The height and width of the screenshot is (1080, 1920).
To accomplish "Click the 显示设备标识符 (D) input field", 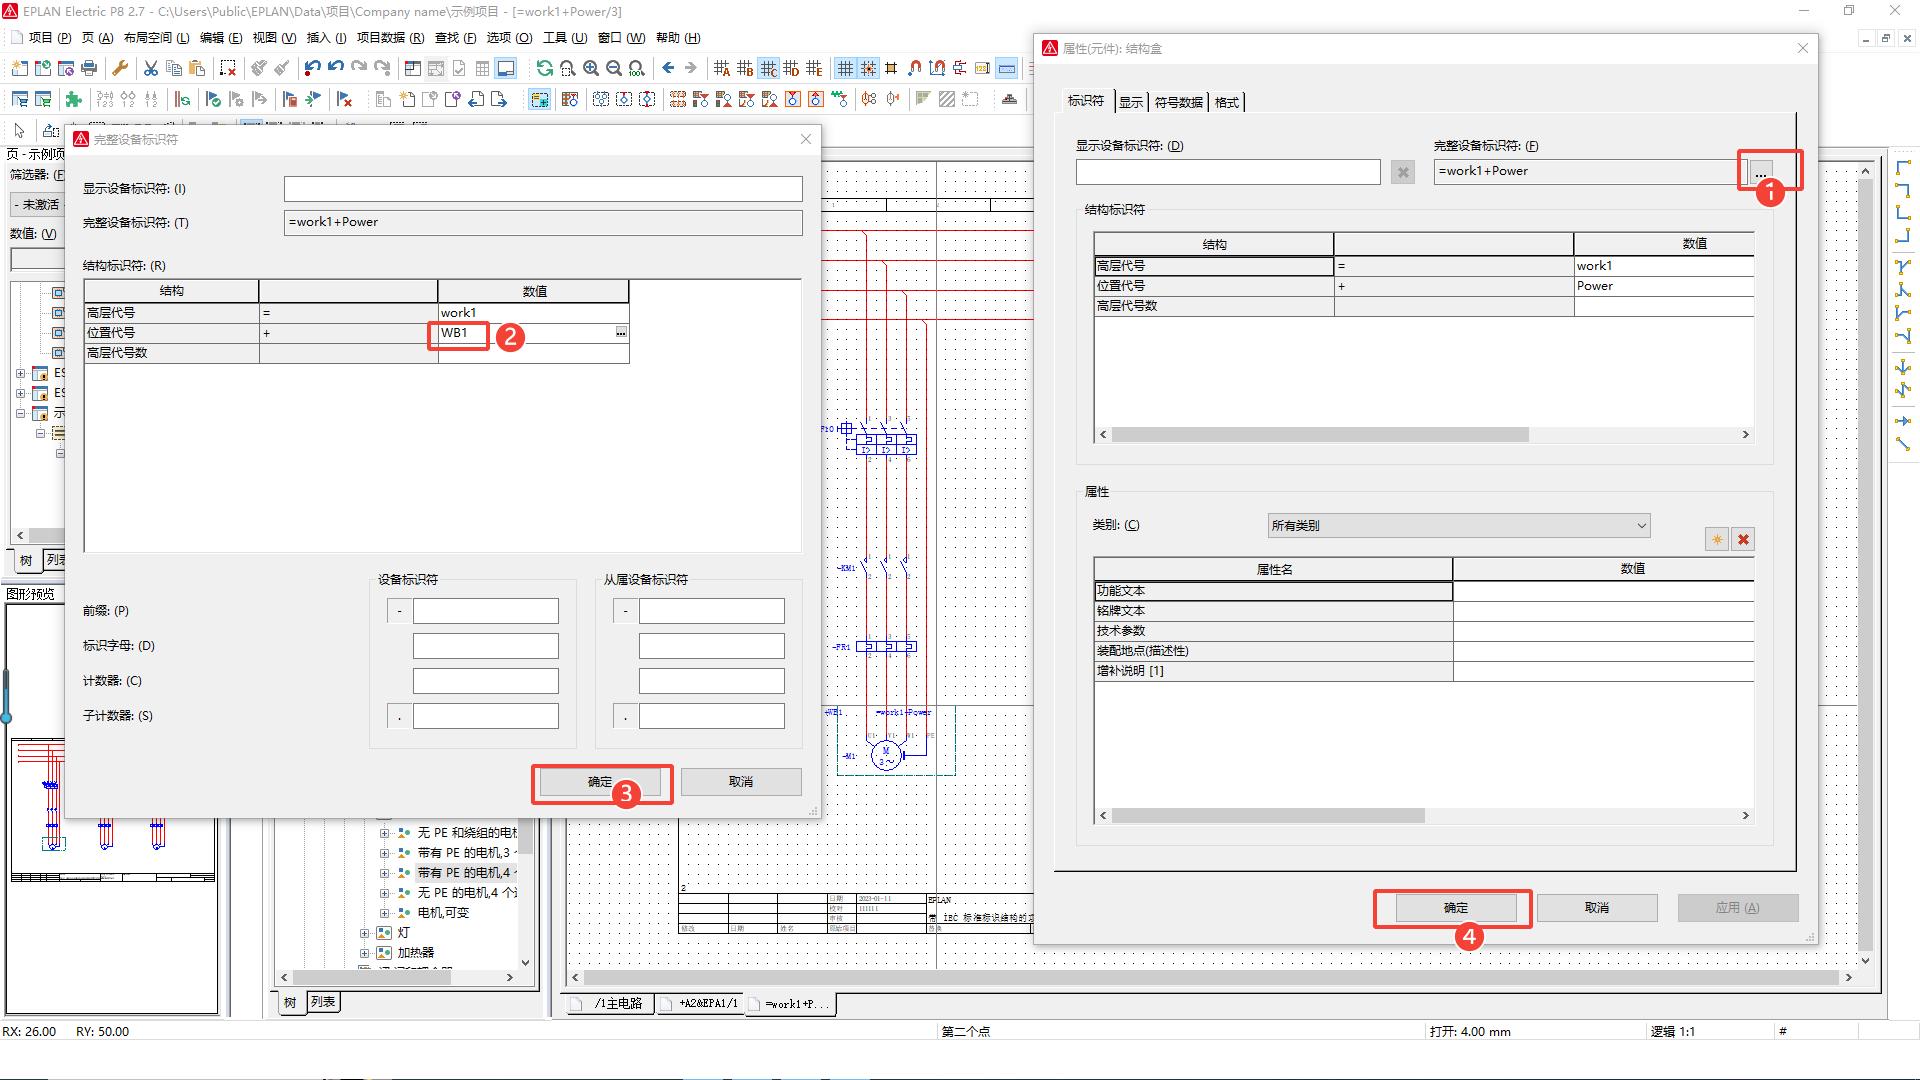I will [x=1227, y=172].
